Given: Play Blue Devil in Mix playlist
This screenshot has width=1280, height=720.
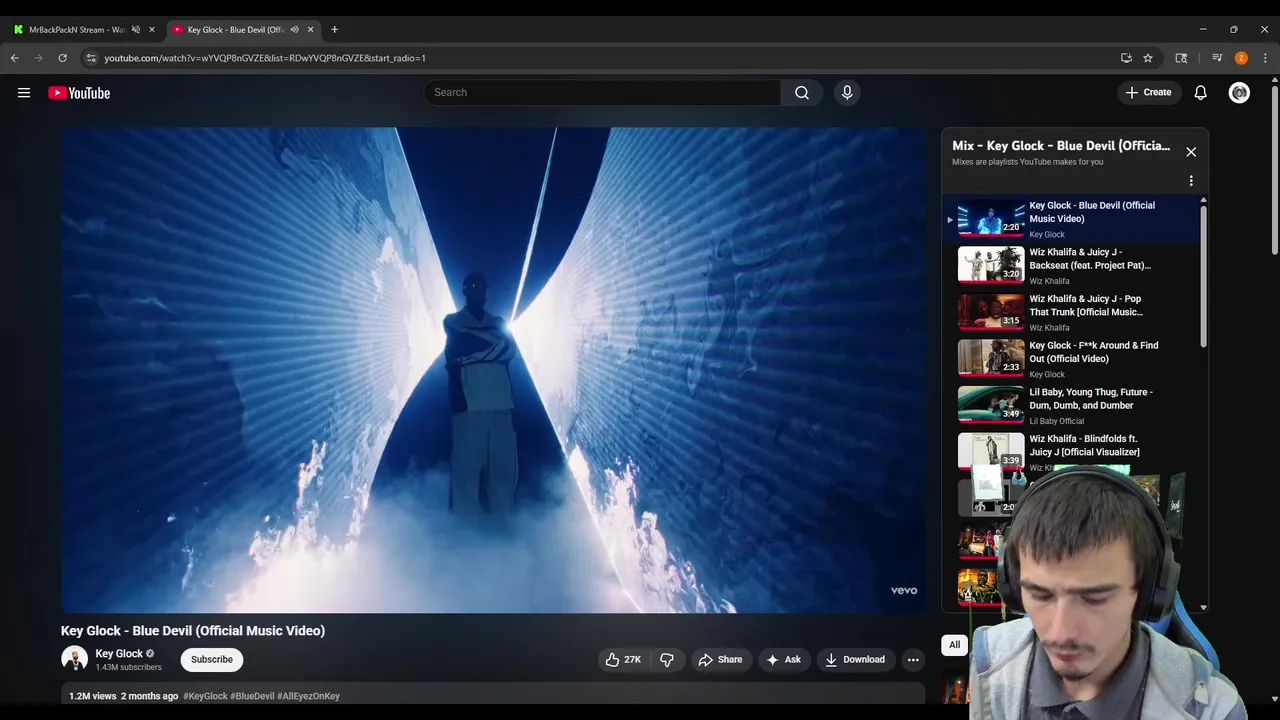Looking at the screenshot, I should tap(1071, 219).
